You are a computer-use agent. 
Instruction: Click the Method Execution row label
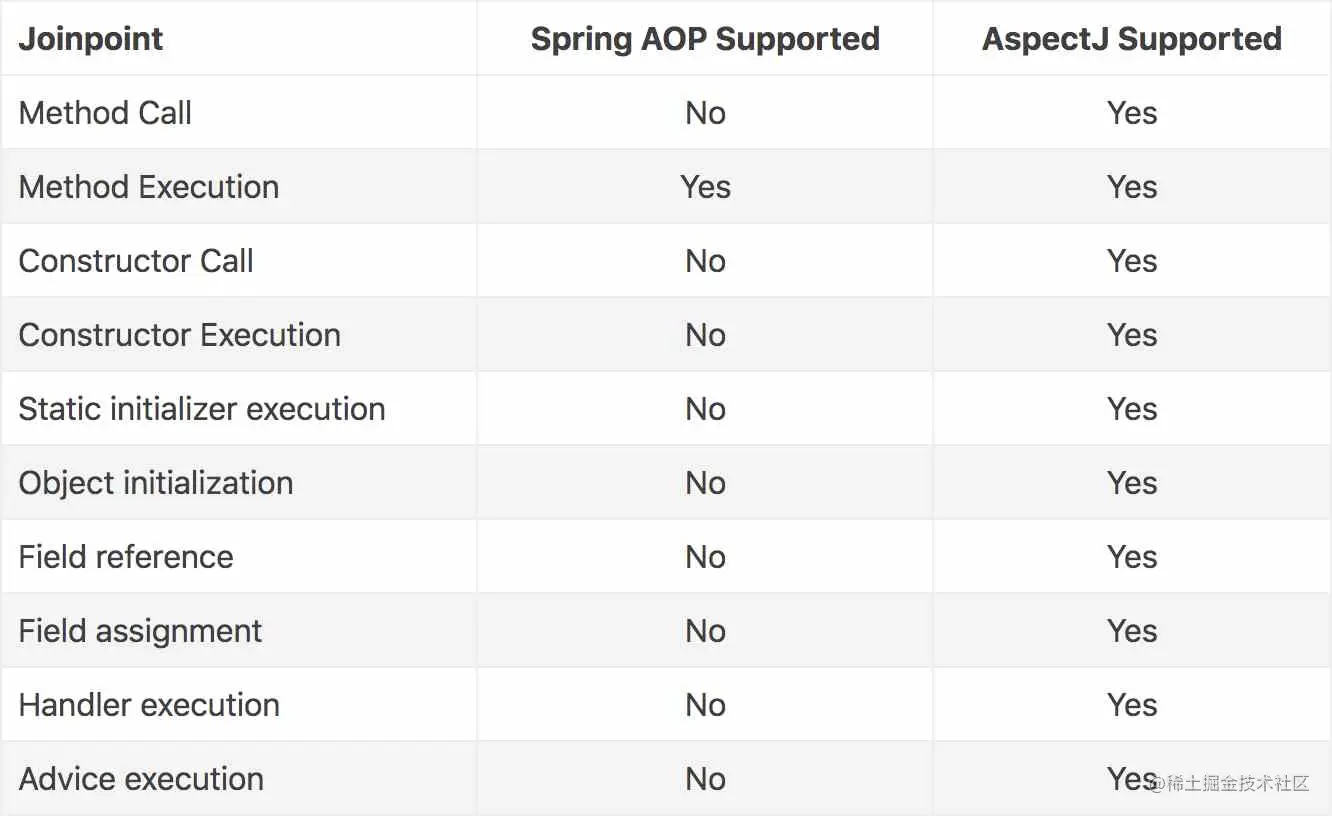pos(149,187)
